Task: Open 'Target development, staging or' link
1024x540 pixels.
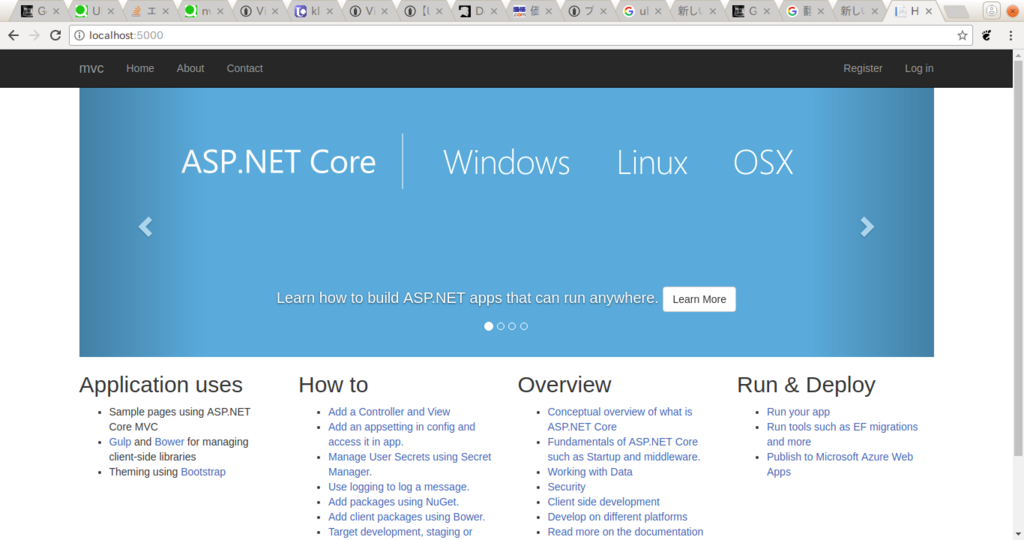Action: click(x=400, y=532)
